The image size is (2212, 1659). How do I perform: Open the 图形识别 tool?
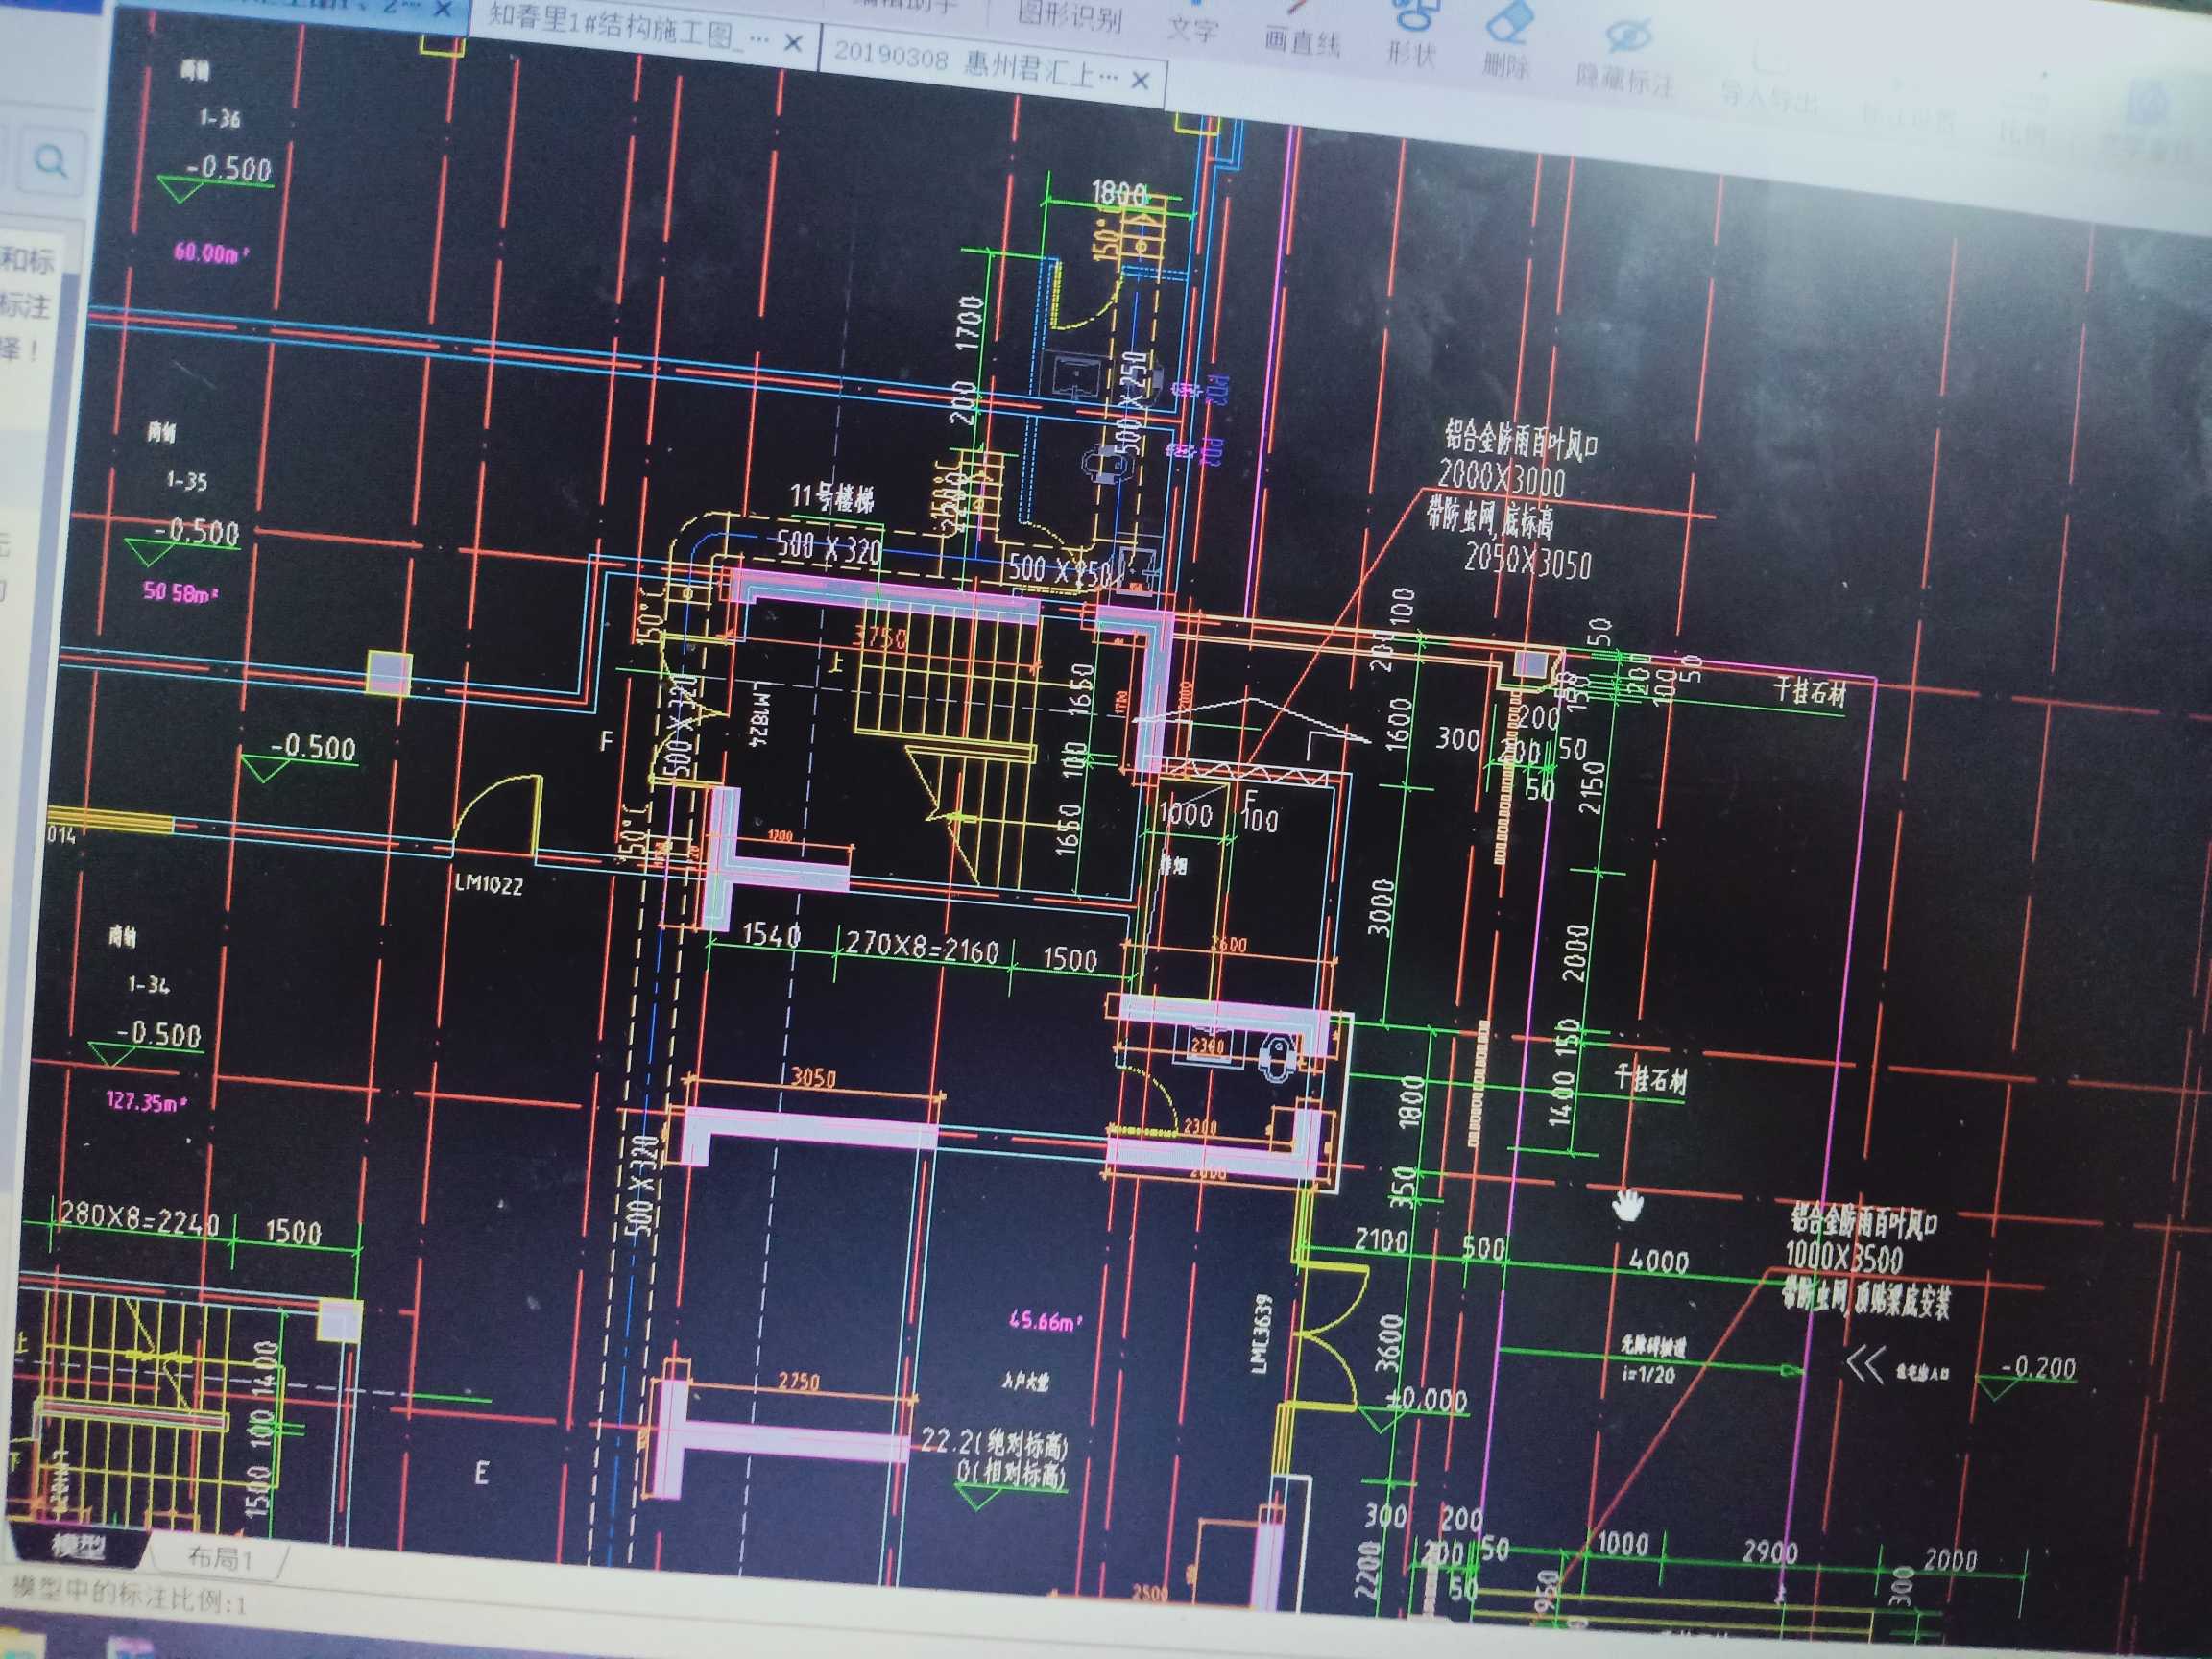pos(1069,17)
